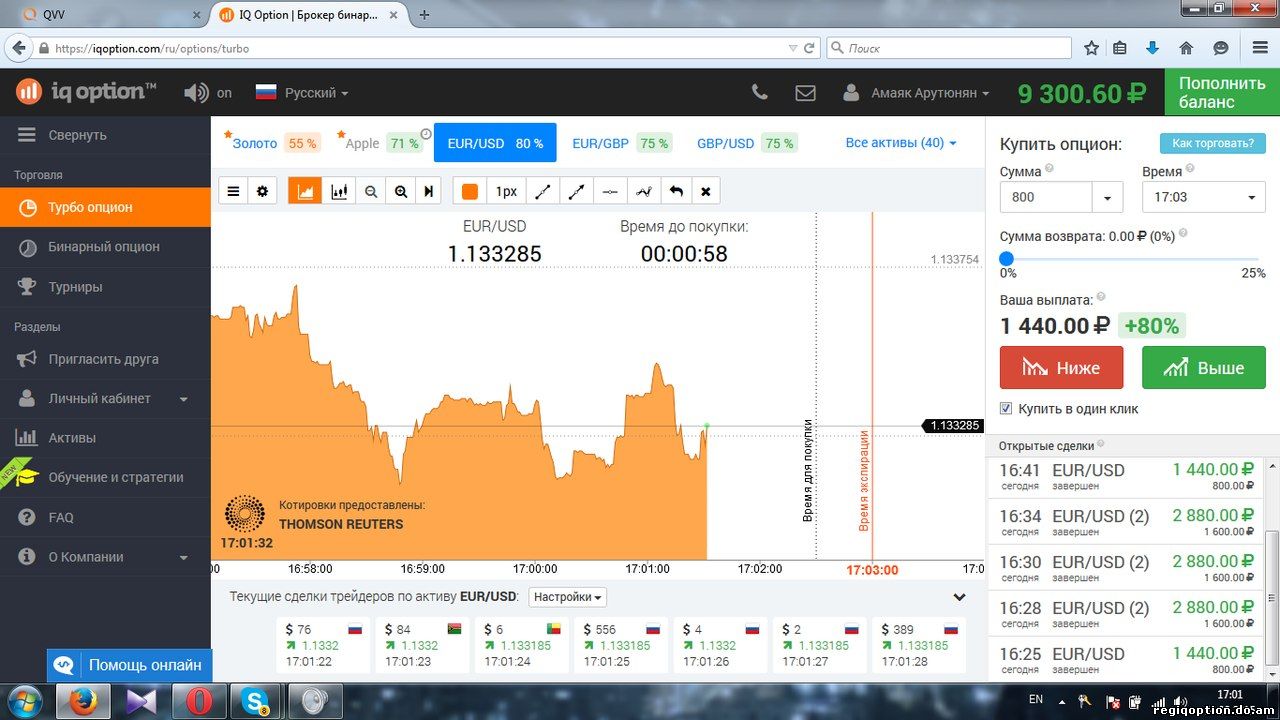Click the help icon next to Сумма
This screenshot has width=1280, height=720.
[1049, 170]
